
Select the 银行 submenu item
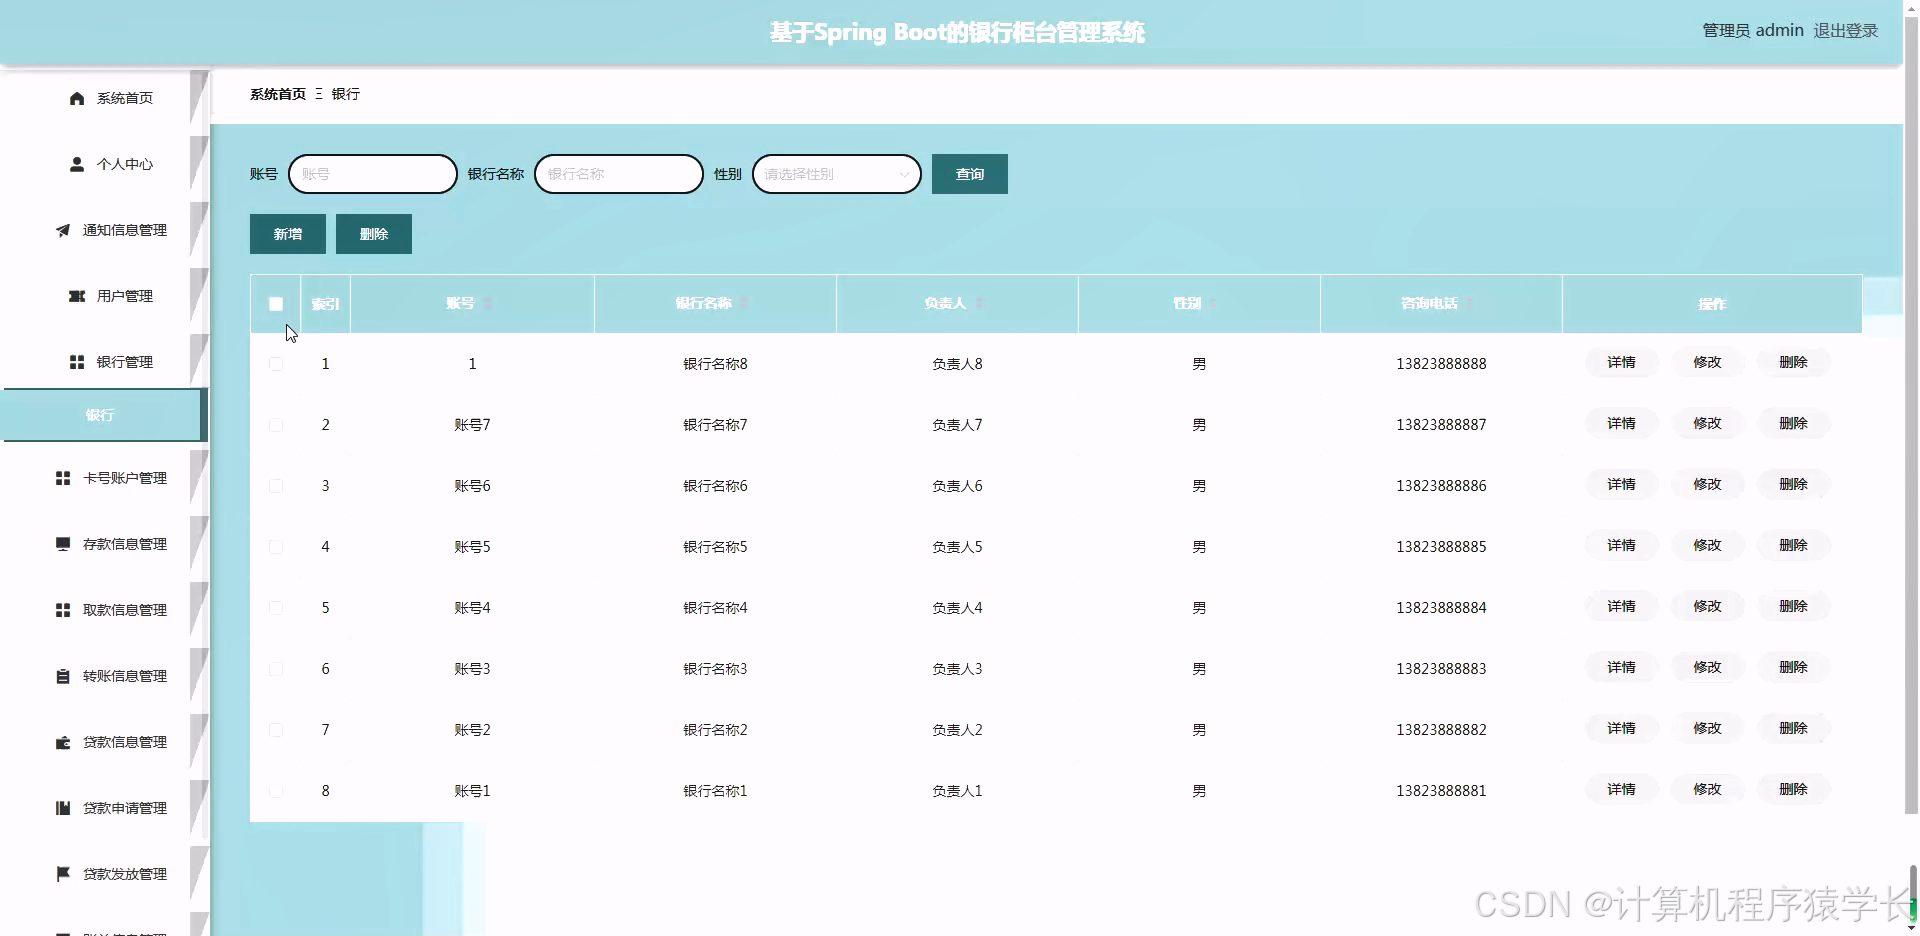coord(103,415)
